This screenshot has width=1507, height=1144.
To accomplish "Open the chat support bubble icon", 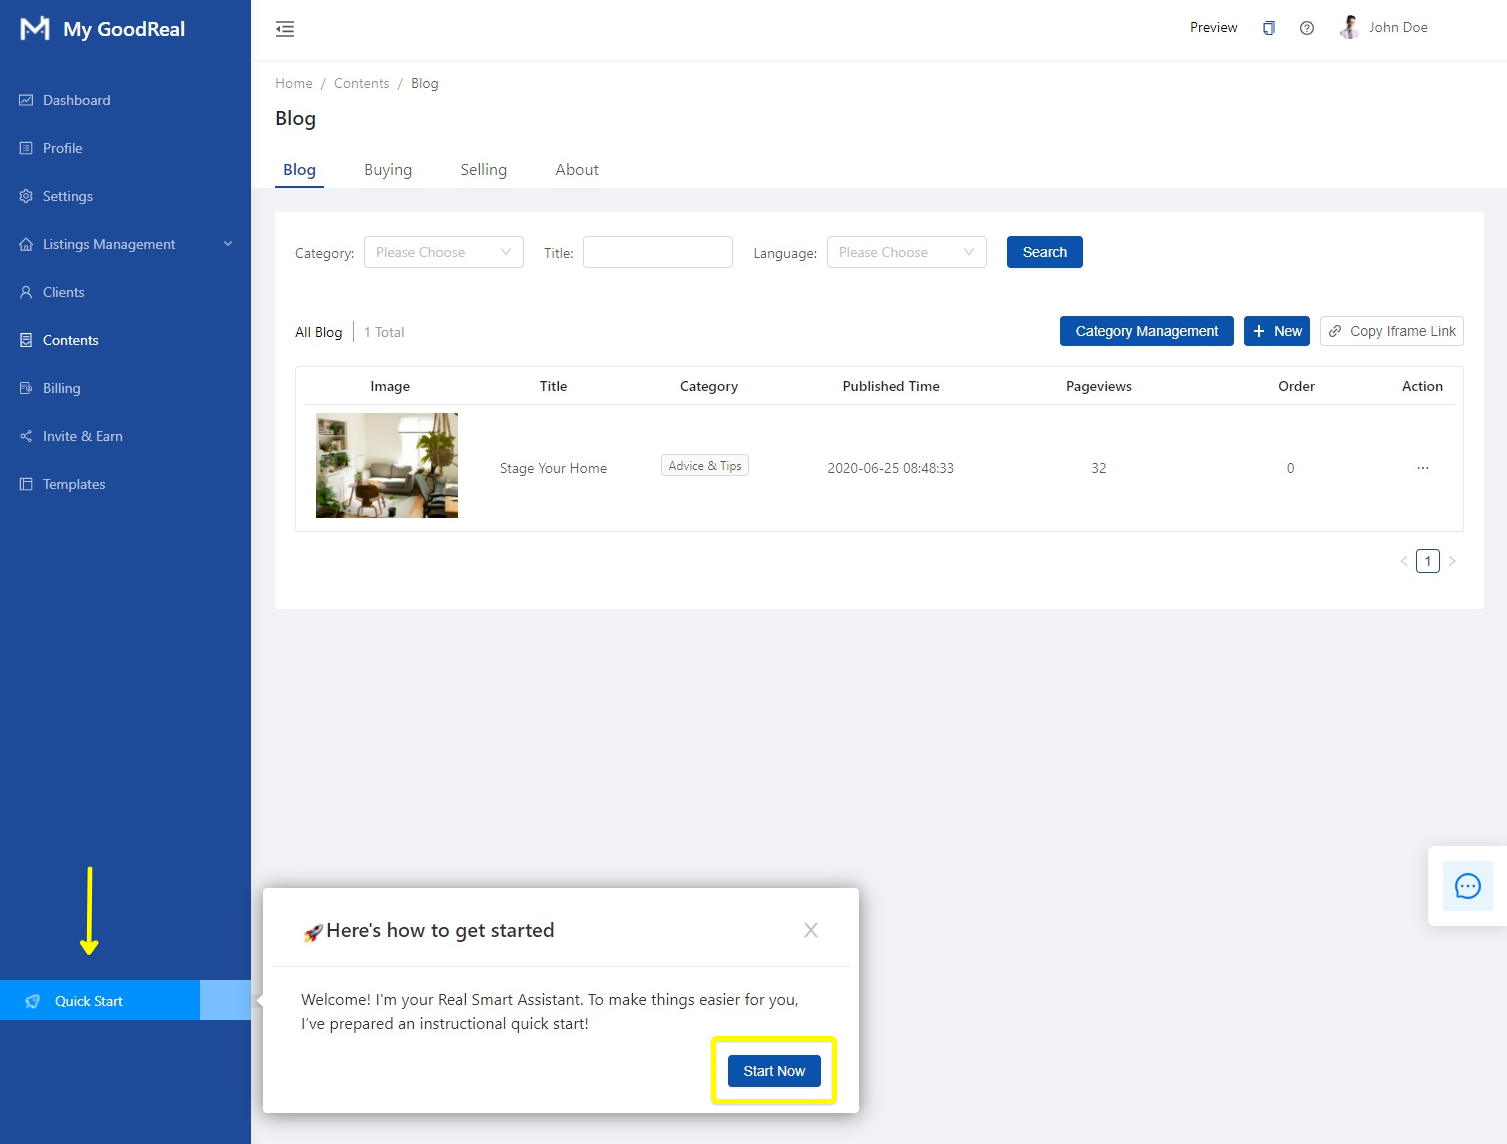I will coord(1467,886).
